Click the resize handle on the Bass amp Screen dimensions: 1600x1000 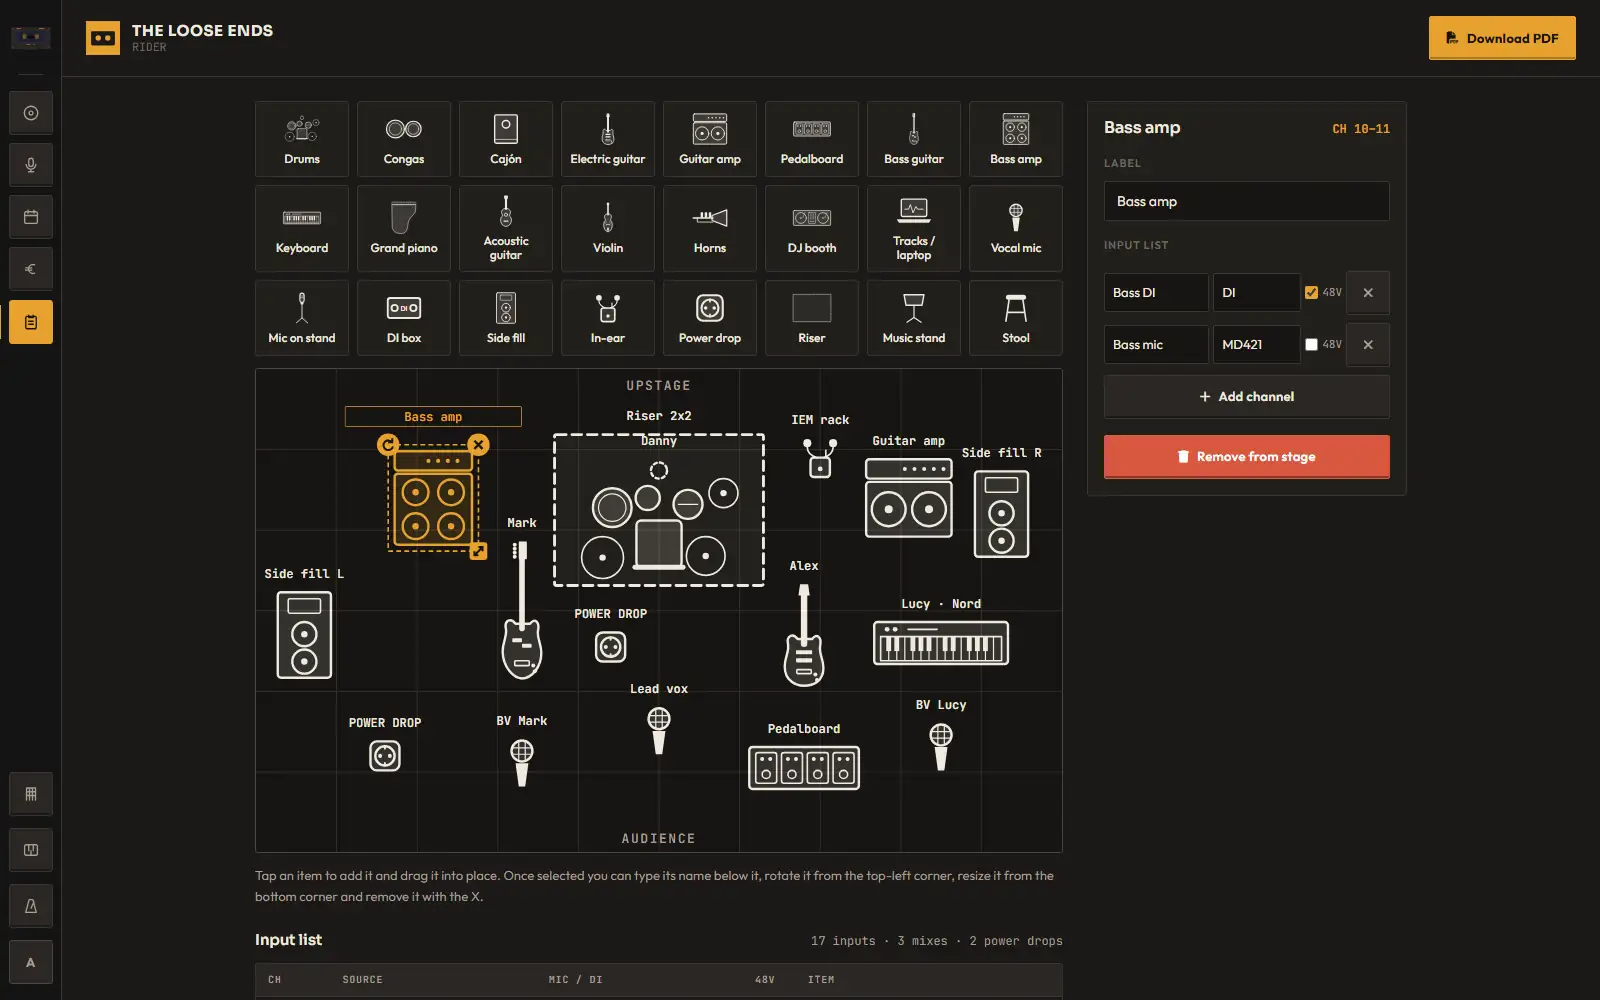479,551
